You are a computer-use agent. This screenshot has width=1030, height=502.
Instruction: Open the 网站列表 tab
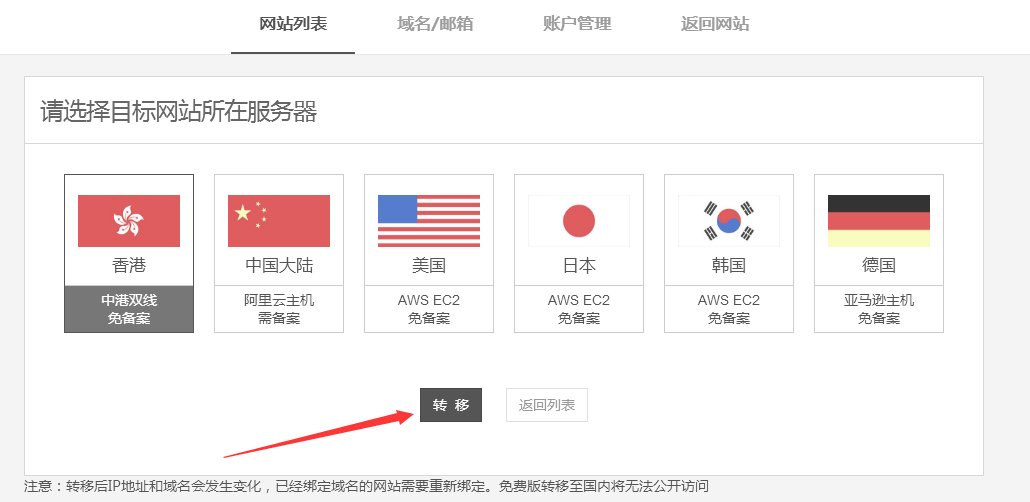(x=293, y=25)
